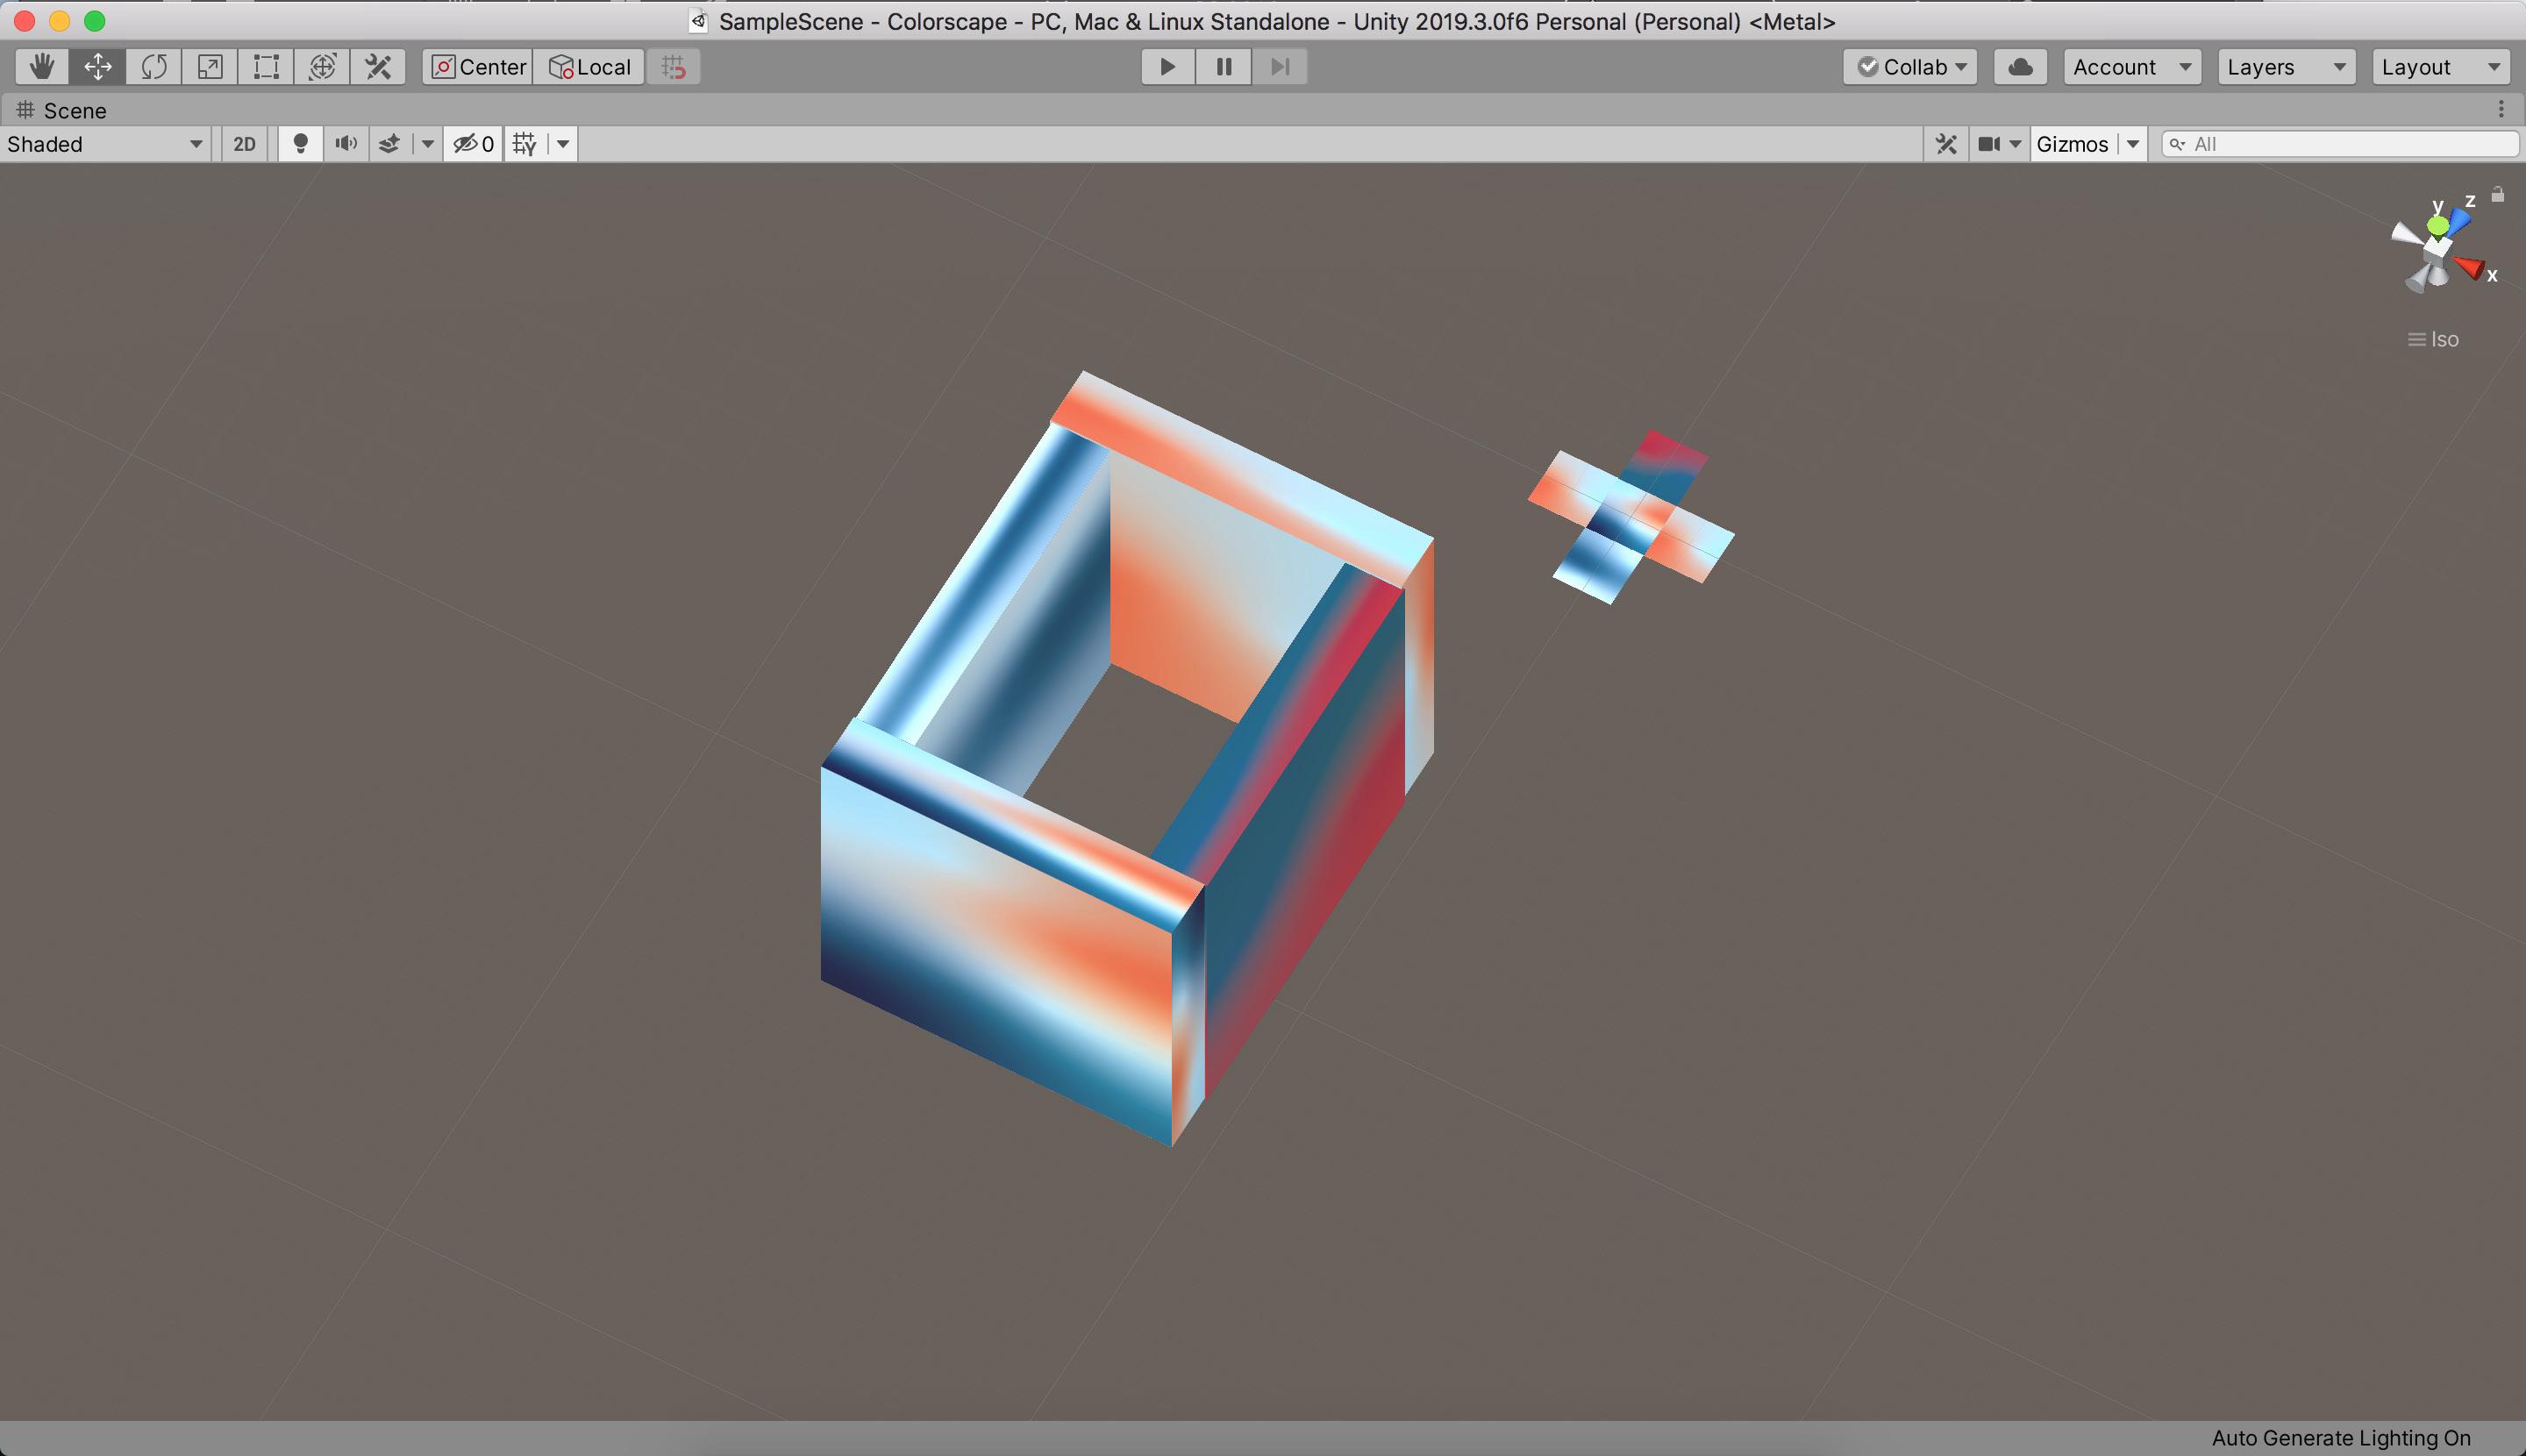Open scene component tools icon
2526x1456 pixels.
point(1946,144)
